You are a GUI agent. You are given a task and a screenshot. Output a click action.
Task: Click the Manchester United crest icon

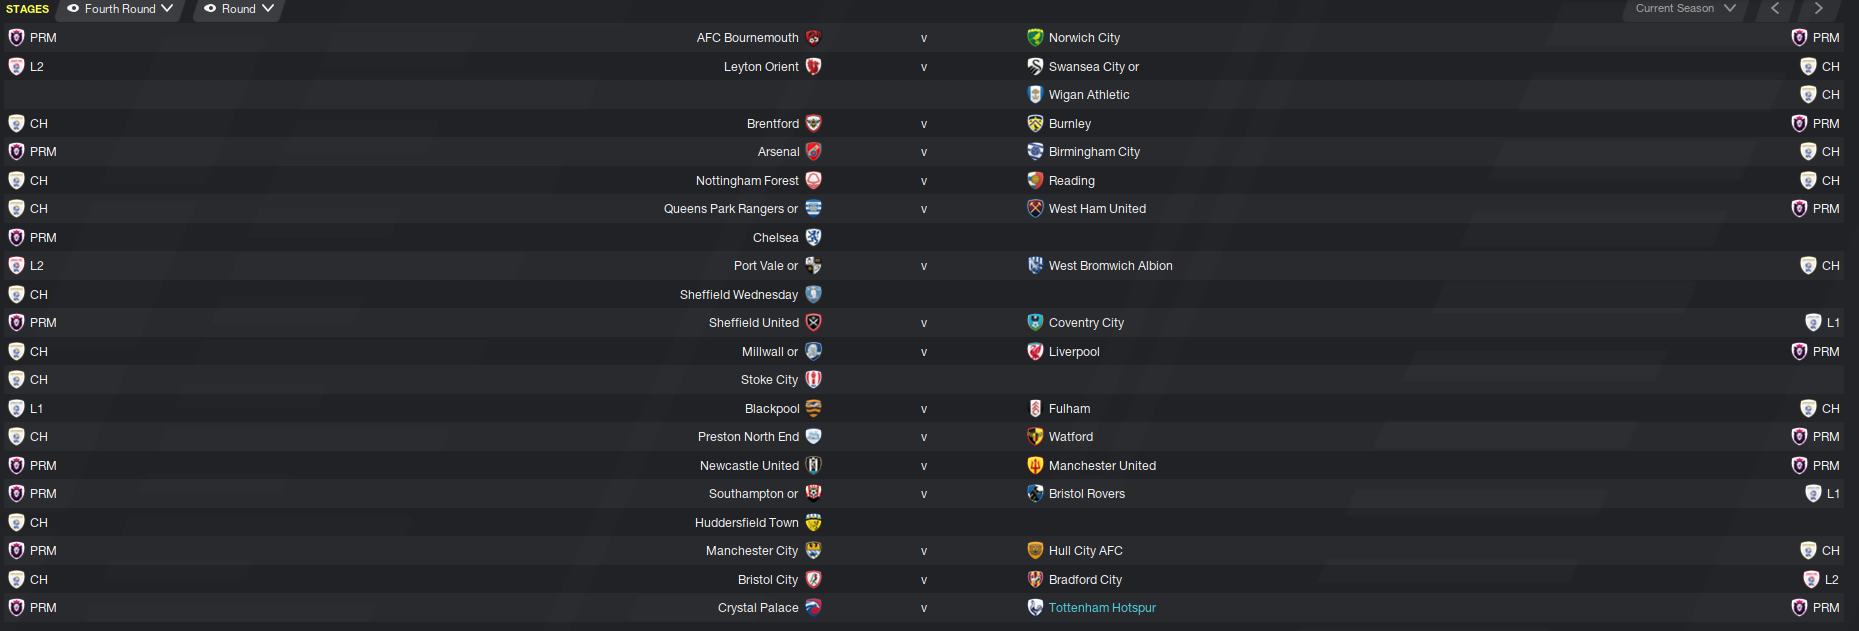pyautogui.click(x=1035, y=466)
